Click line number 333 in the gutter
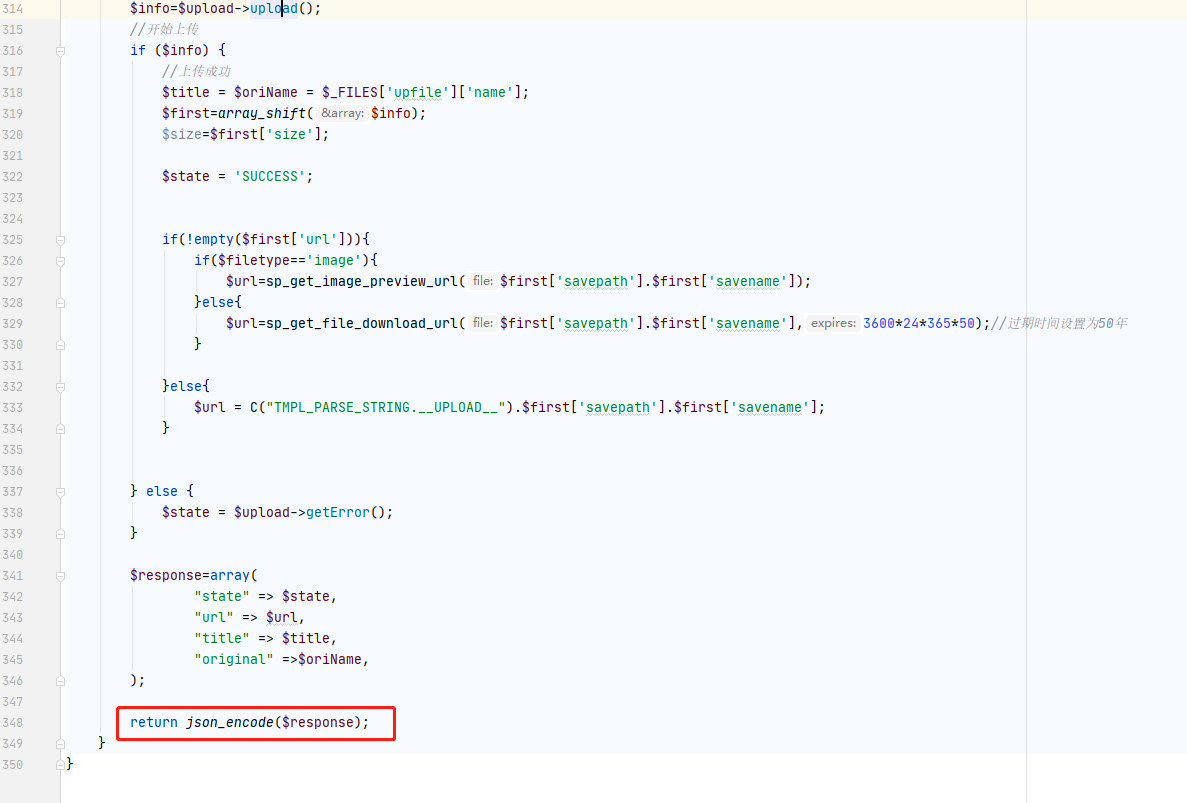Image resolution: width=1187 pixels, height=803 pixels. [13, 407]
